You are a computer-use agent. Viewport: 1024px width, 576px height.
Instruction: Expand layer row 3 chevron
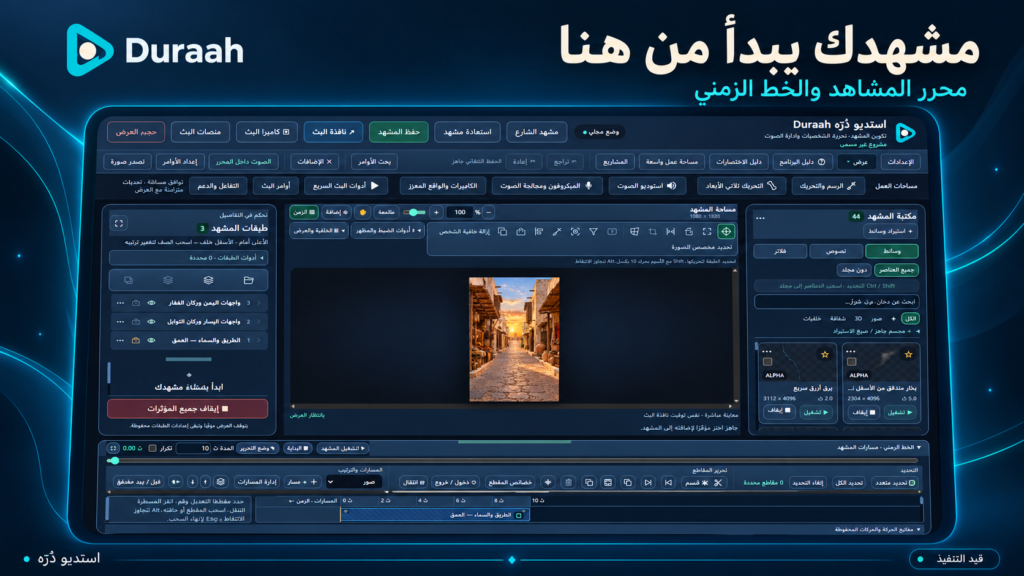pyautogui.click(x=259, y=303)
